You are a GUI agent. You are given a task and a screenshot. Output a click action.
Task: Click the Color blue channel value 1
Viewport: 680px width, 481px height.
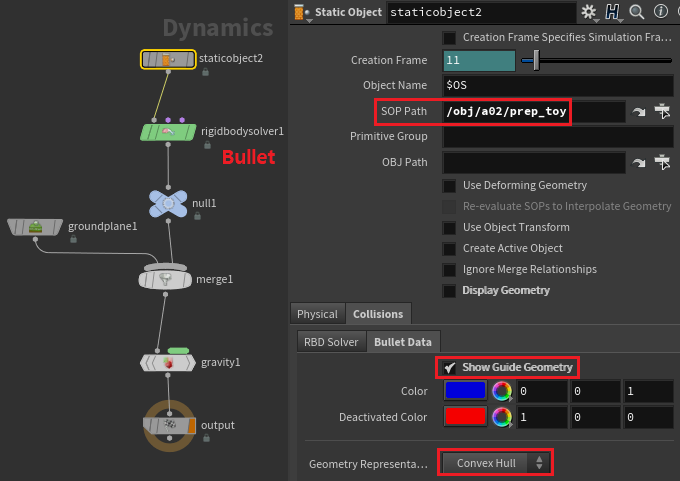[x=648, y=391]
